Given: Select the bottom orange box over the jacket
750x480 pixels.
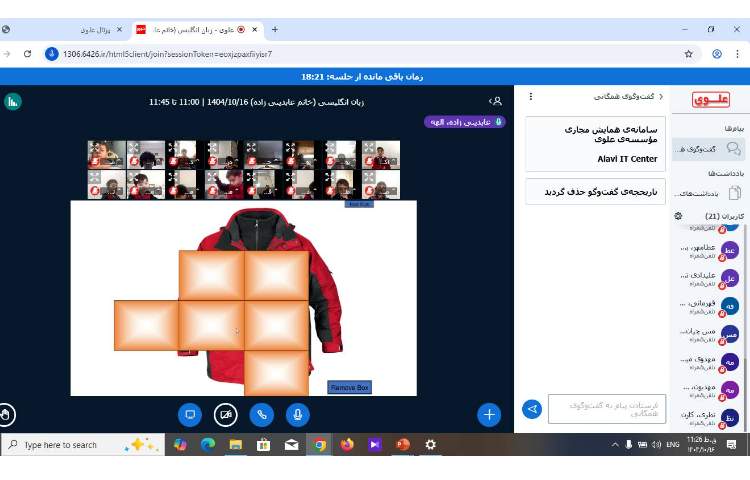Looking at the screenshot, I should click(x=276, y=373).
